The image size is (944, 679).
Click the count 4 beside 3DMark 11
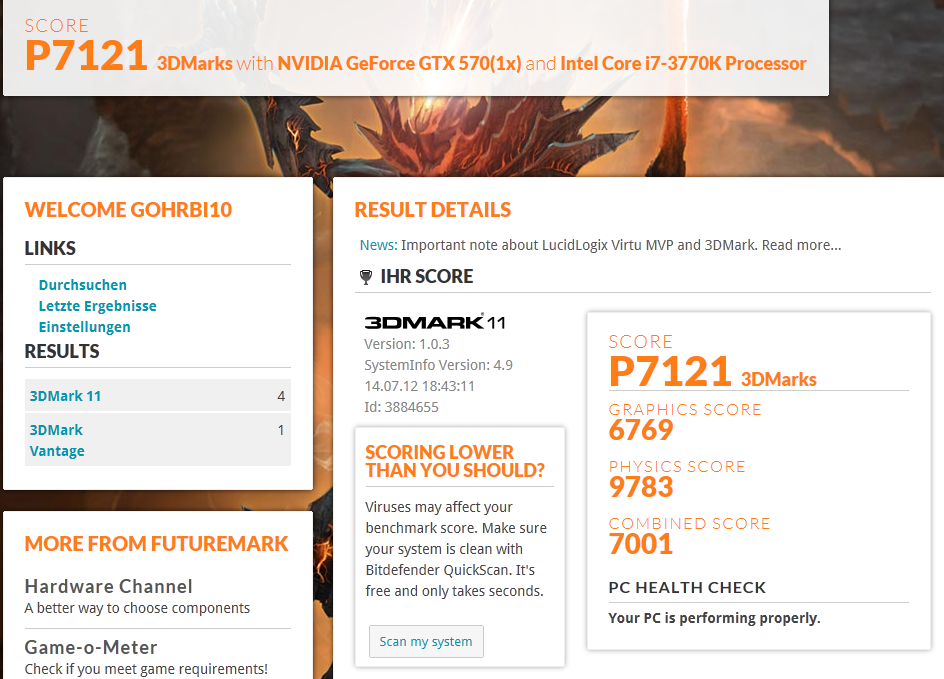(x=281, y=396)
